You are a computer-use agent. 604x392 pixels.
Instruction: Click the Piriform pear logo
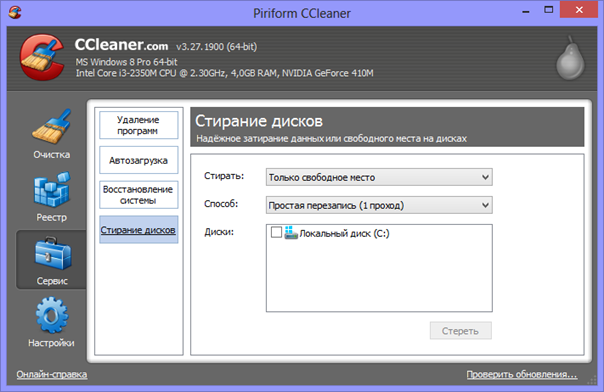tap(570, 58)
